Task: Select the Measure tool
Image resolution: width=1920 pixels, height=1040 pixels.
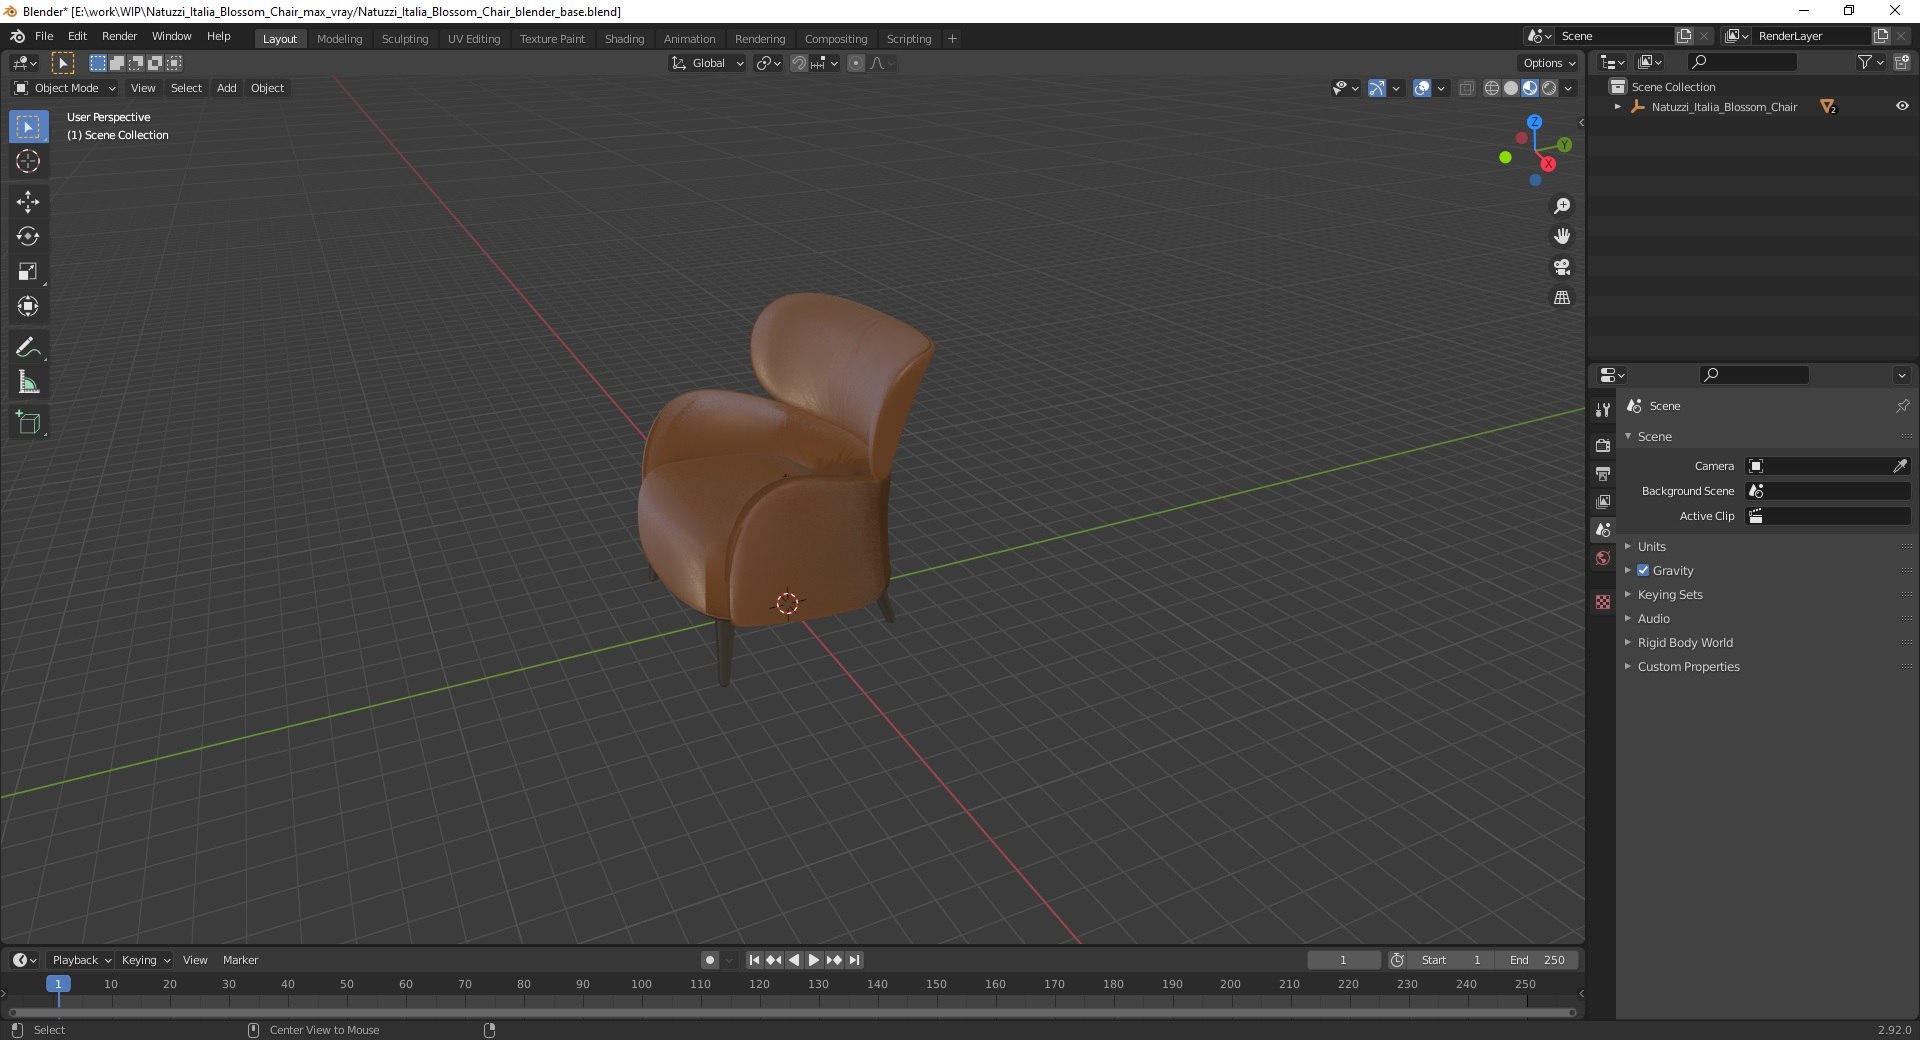Action: point(28,383)
